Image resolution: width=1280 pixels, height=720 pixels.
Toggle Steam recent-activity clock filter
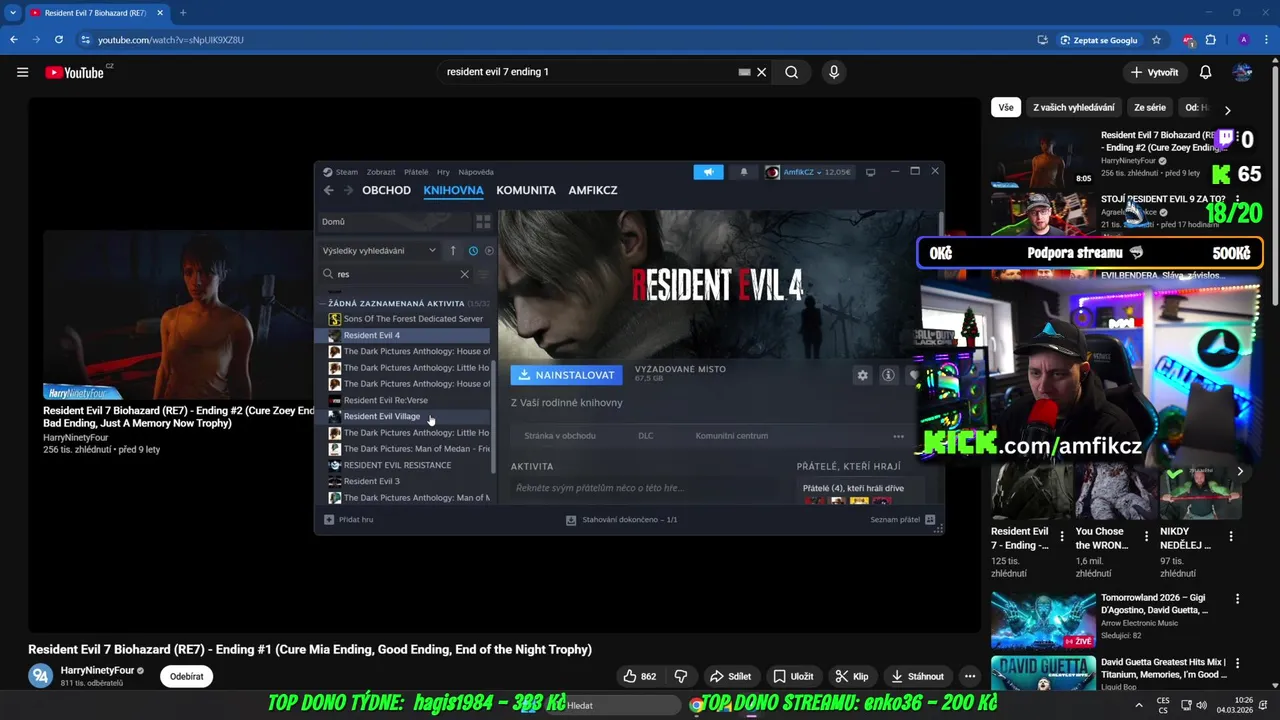473,251
